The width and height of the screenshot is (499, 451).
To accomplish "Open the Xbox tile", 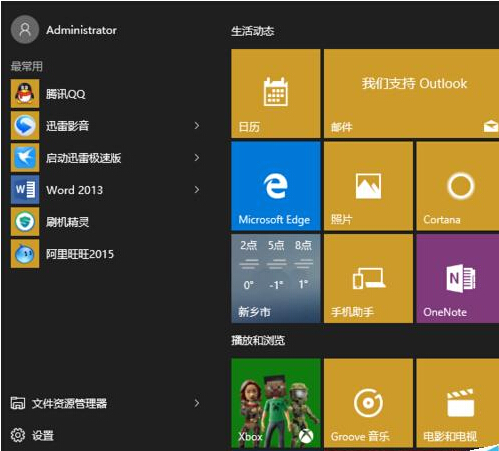I will click(276, 403).
